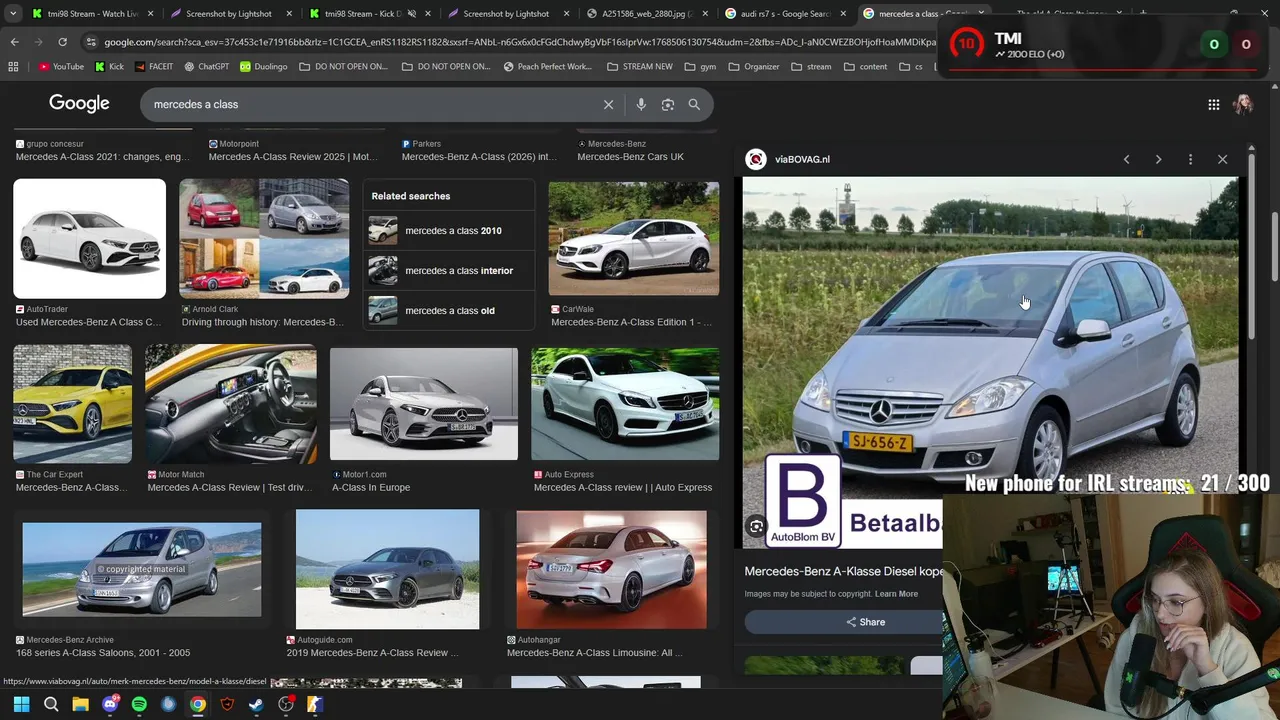1280x720 pixels.
Task: Open the Autoguide.com 2019 A-Class thumbnail
Action: (387, 569)
